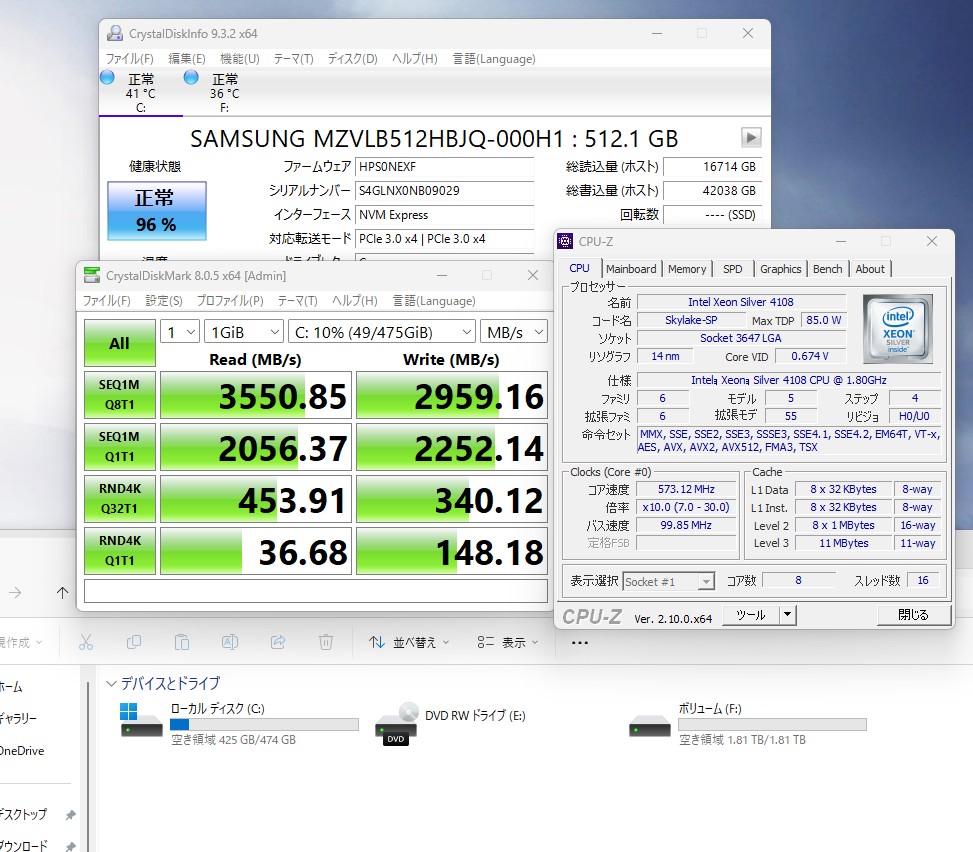Open ディスク(D) menu in CrystalDiskInfo
The image size is (973, 852).
352,58
